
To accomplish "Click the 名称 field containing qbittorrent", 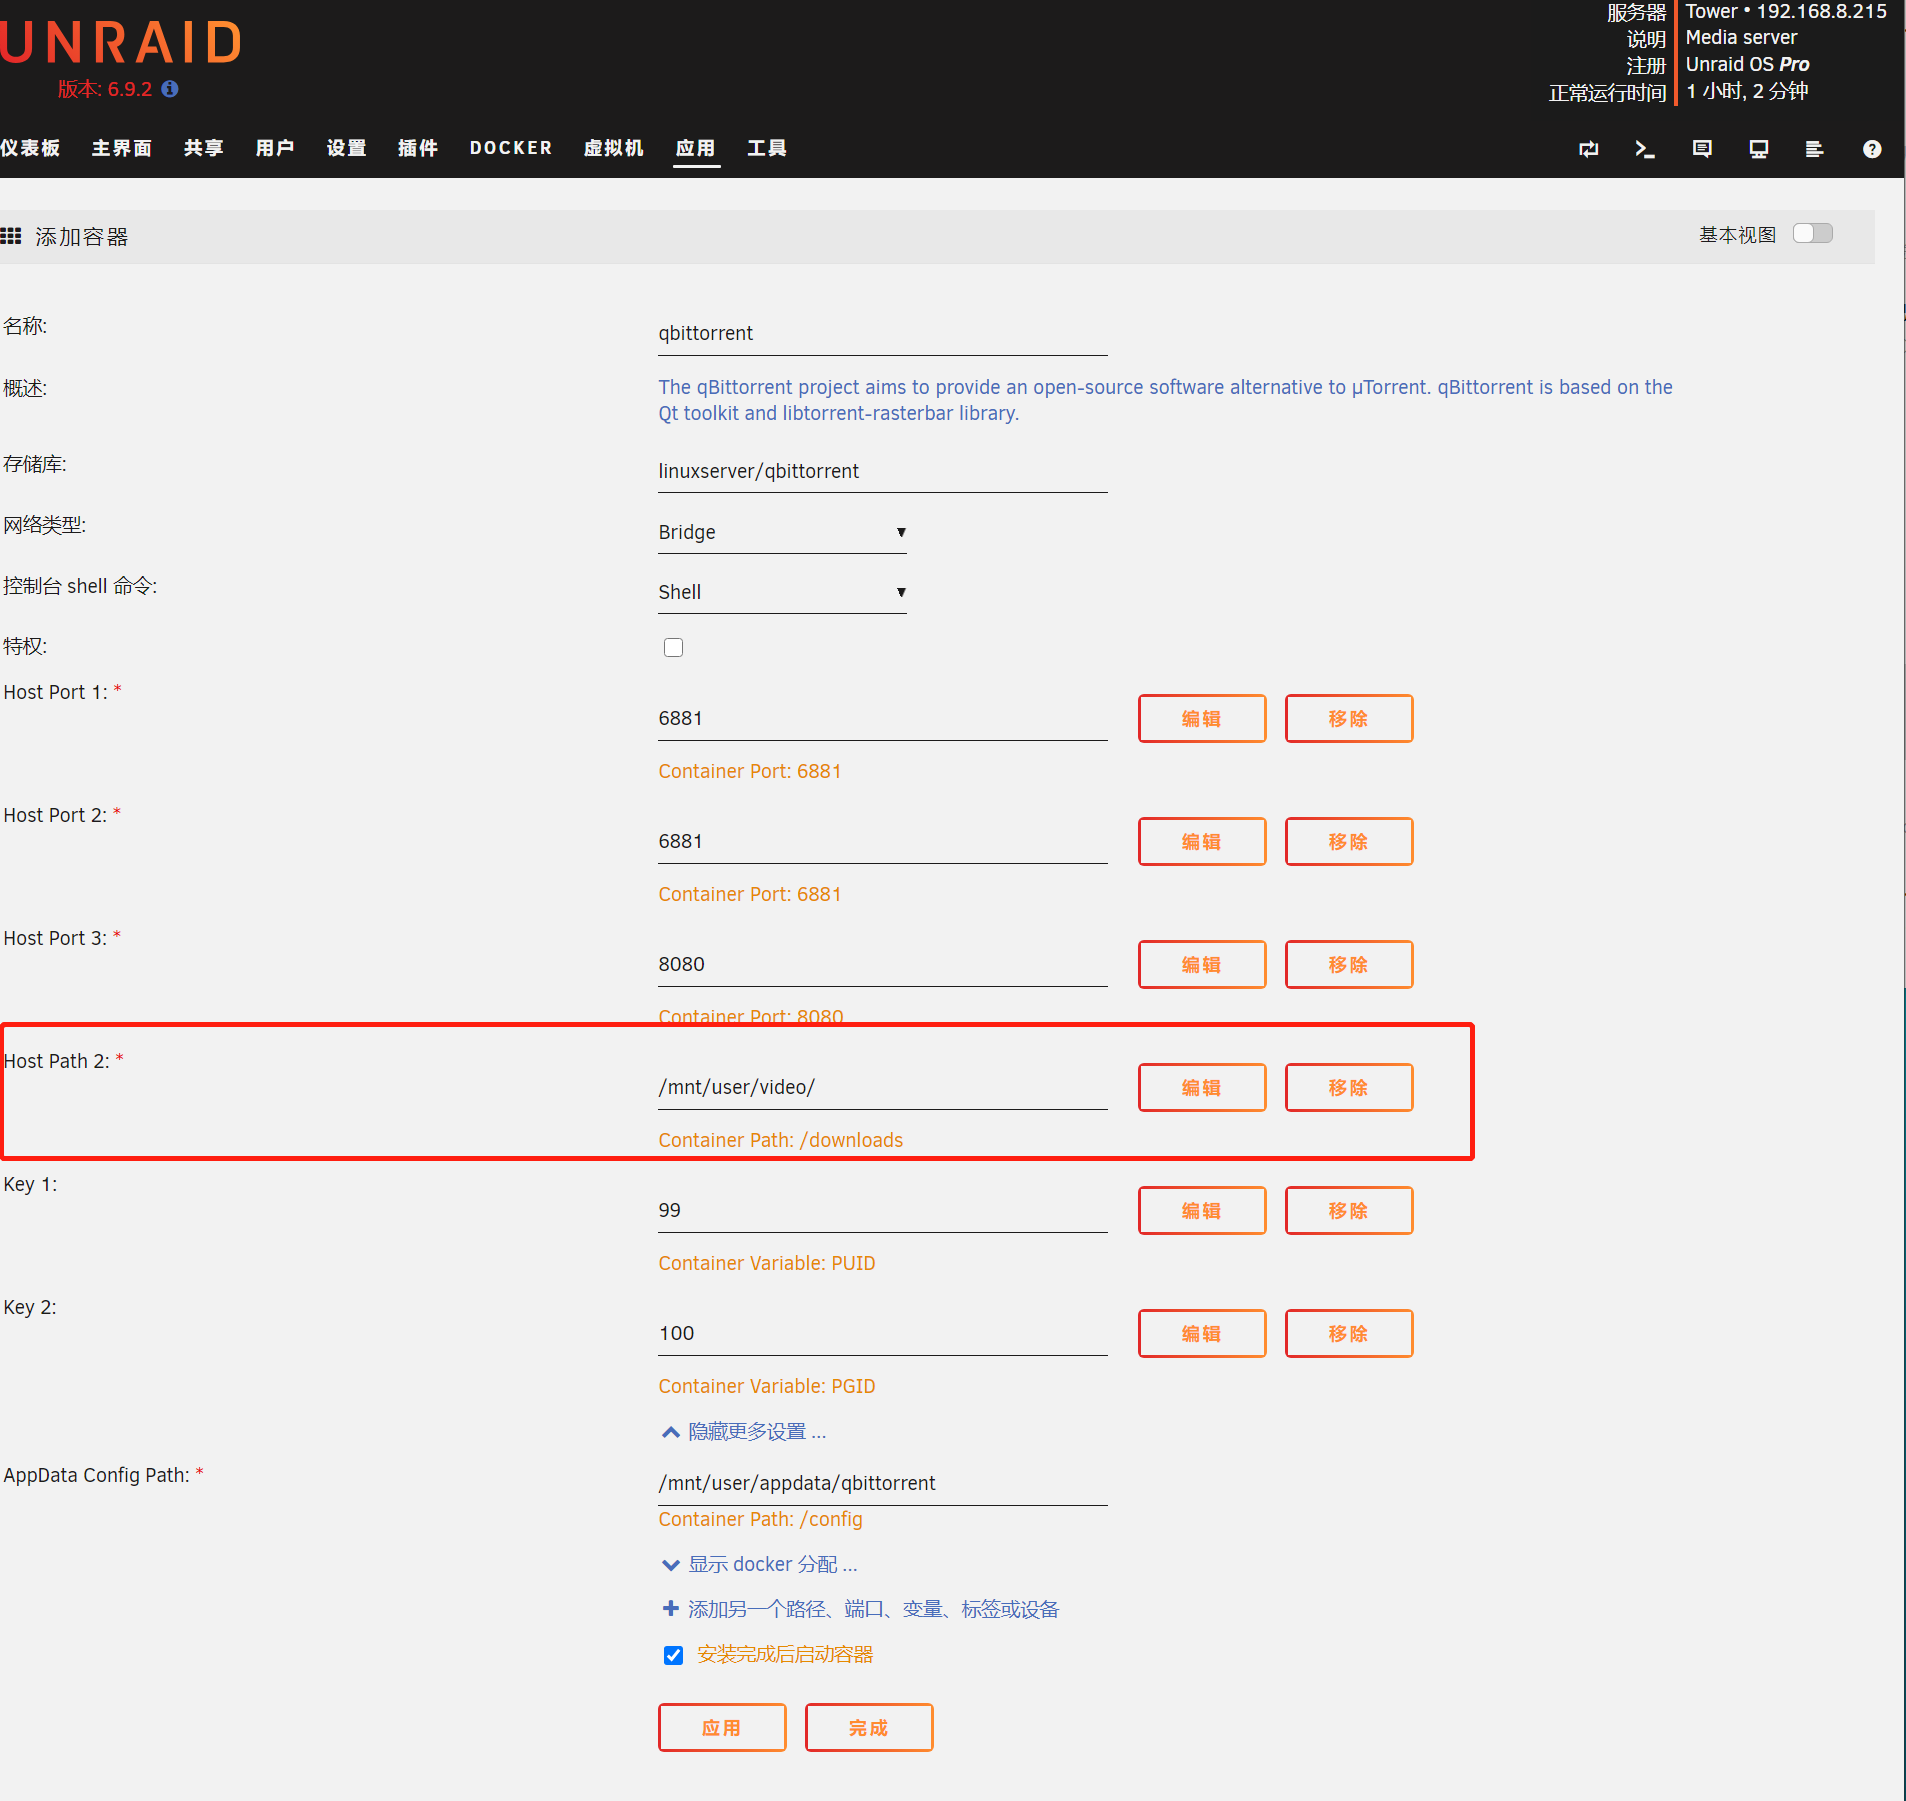I will tap(882, 334).
